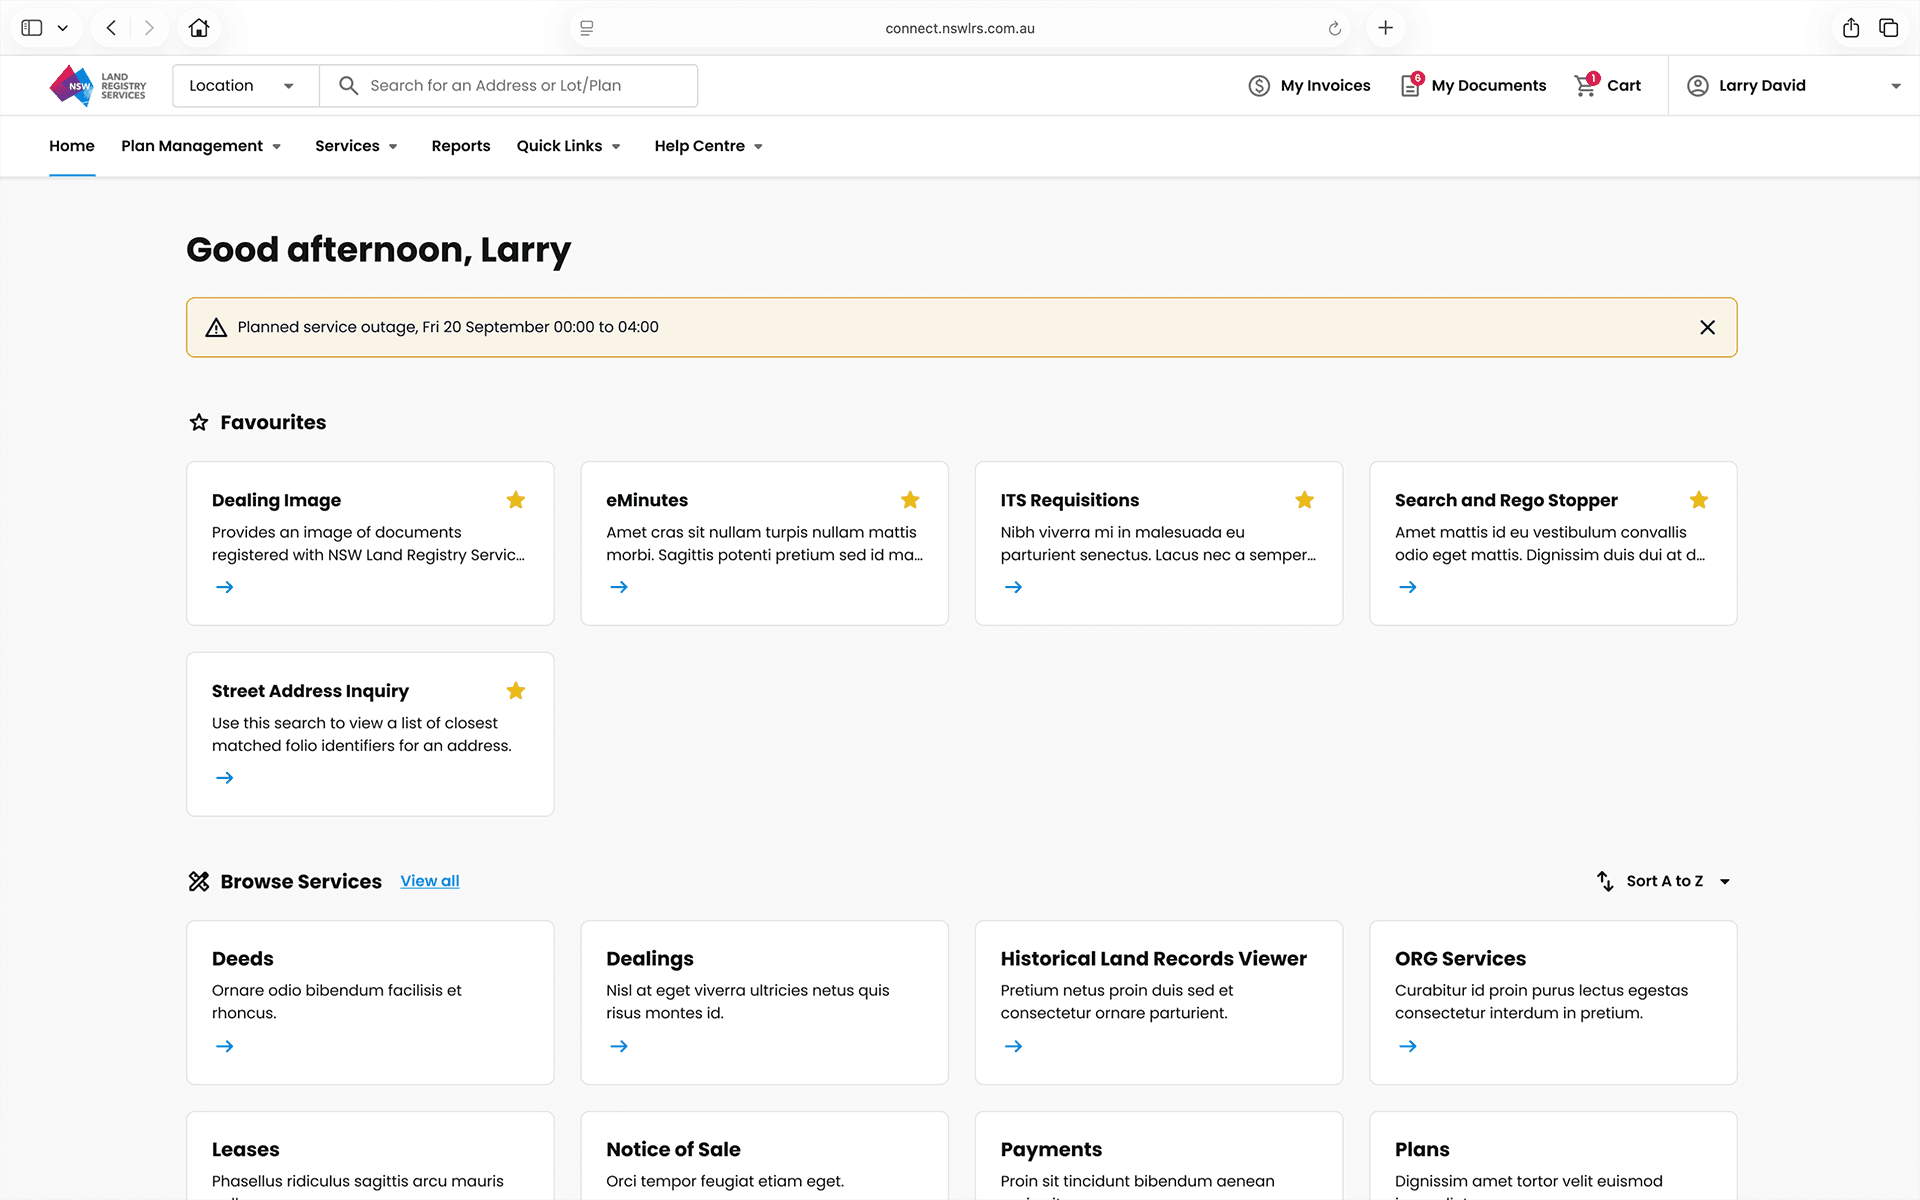Click the My Invoices dollar icon
Screen dimensions: 1920x1200
pyautogui.click(x=1259, y=86)
